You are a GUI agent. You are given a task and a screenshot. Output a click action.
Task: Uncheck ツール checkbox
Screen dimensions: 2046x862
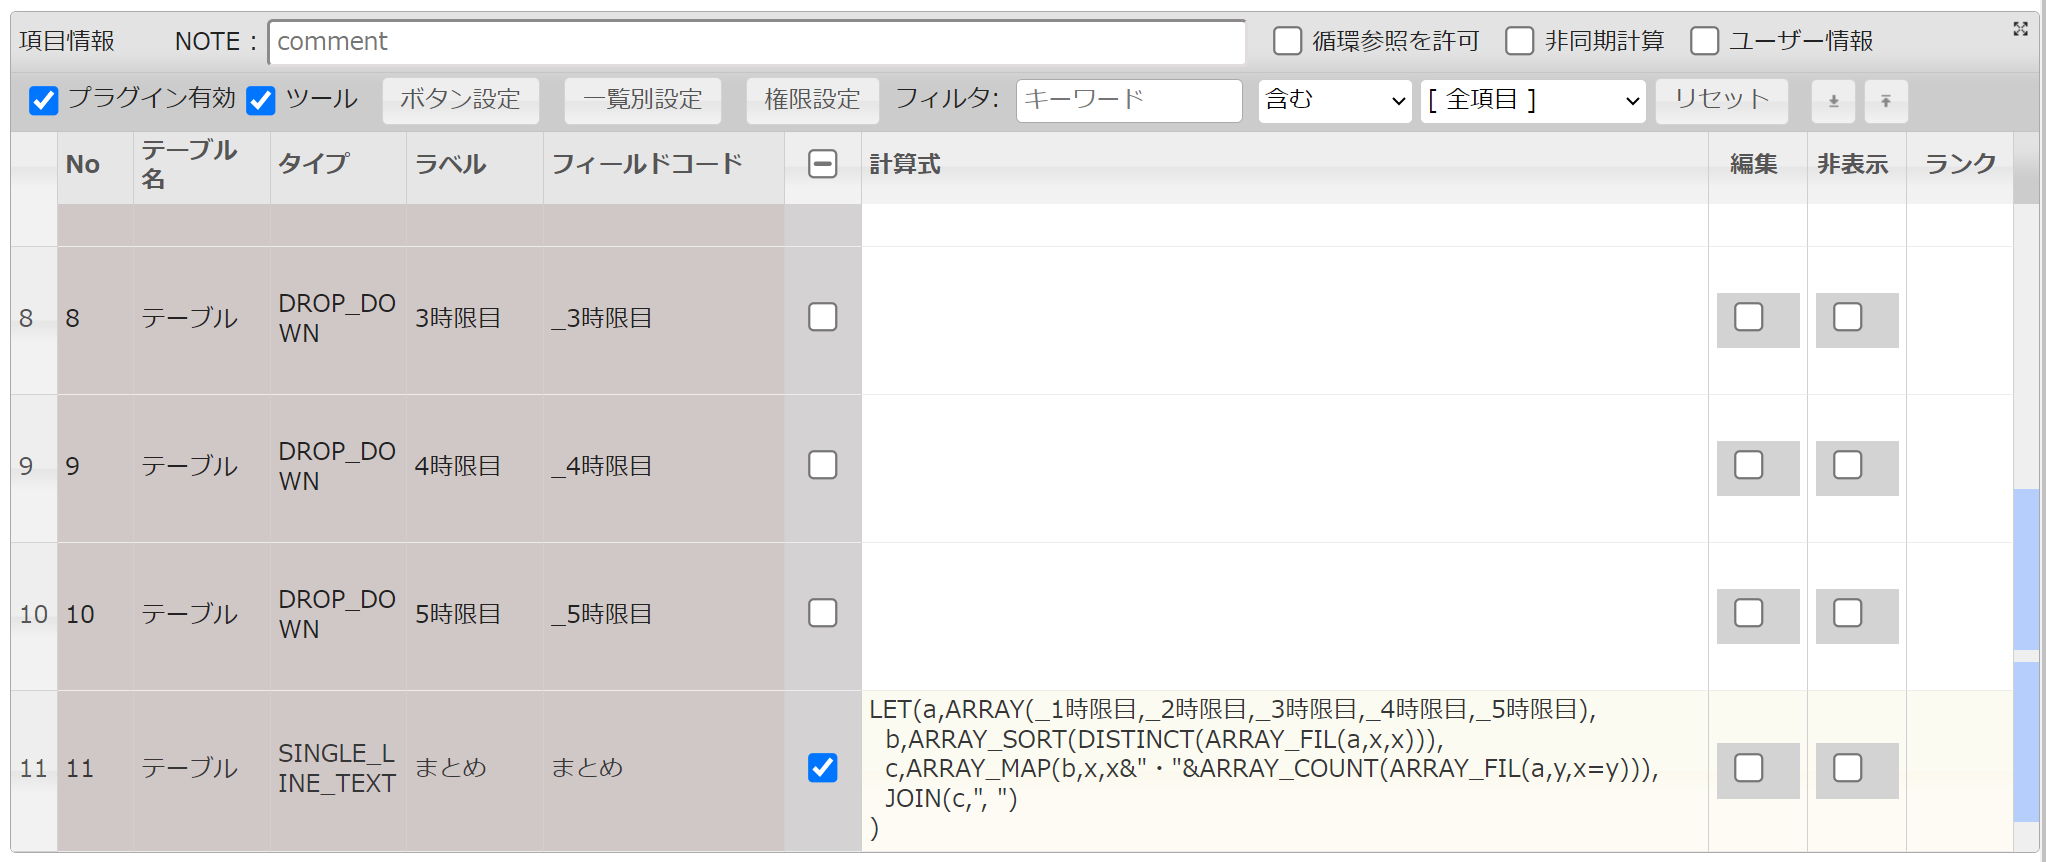pyautogui.click(x=261, y=100)
